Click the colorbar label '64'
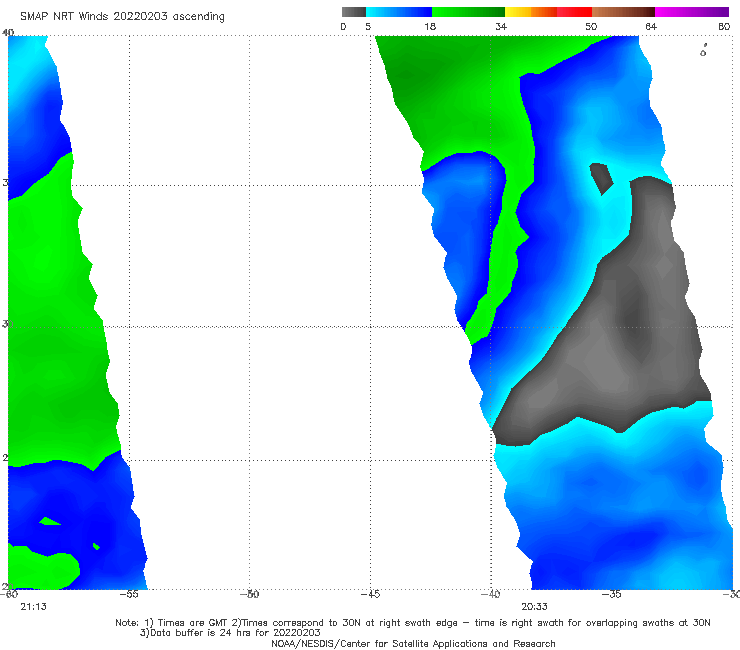The height and width of the screenshot is (650, 740). (x=651, y=26)
